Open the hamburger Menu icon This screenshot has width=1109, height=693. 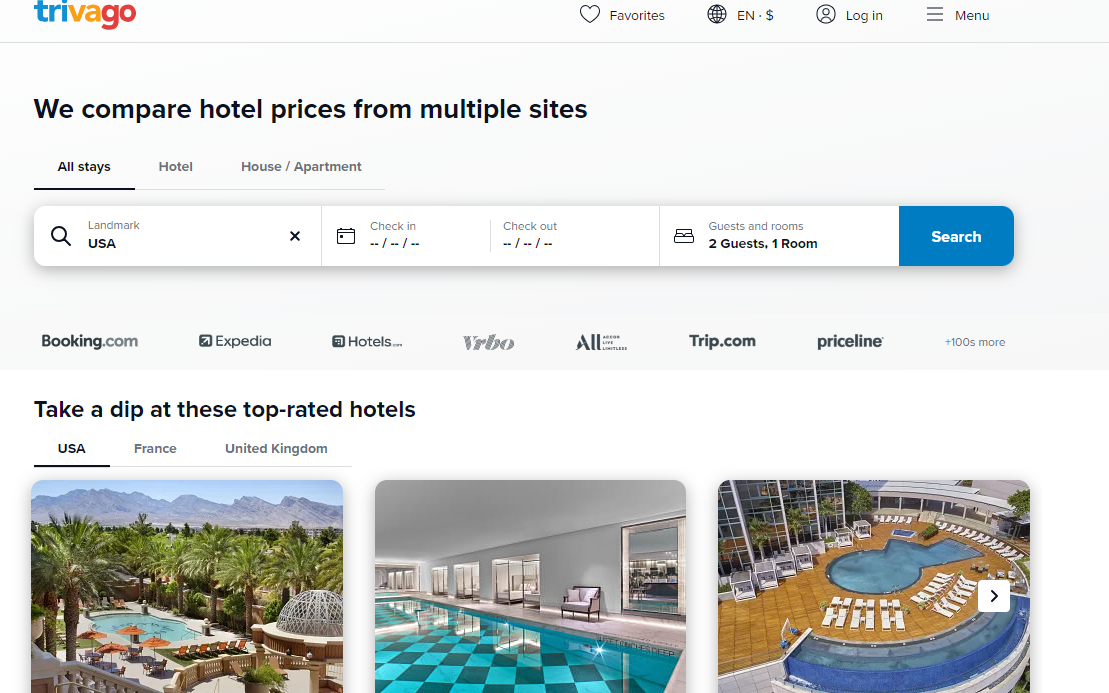(935, 15)
